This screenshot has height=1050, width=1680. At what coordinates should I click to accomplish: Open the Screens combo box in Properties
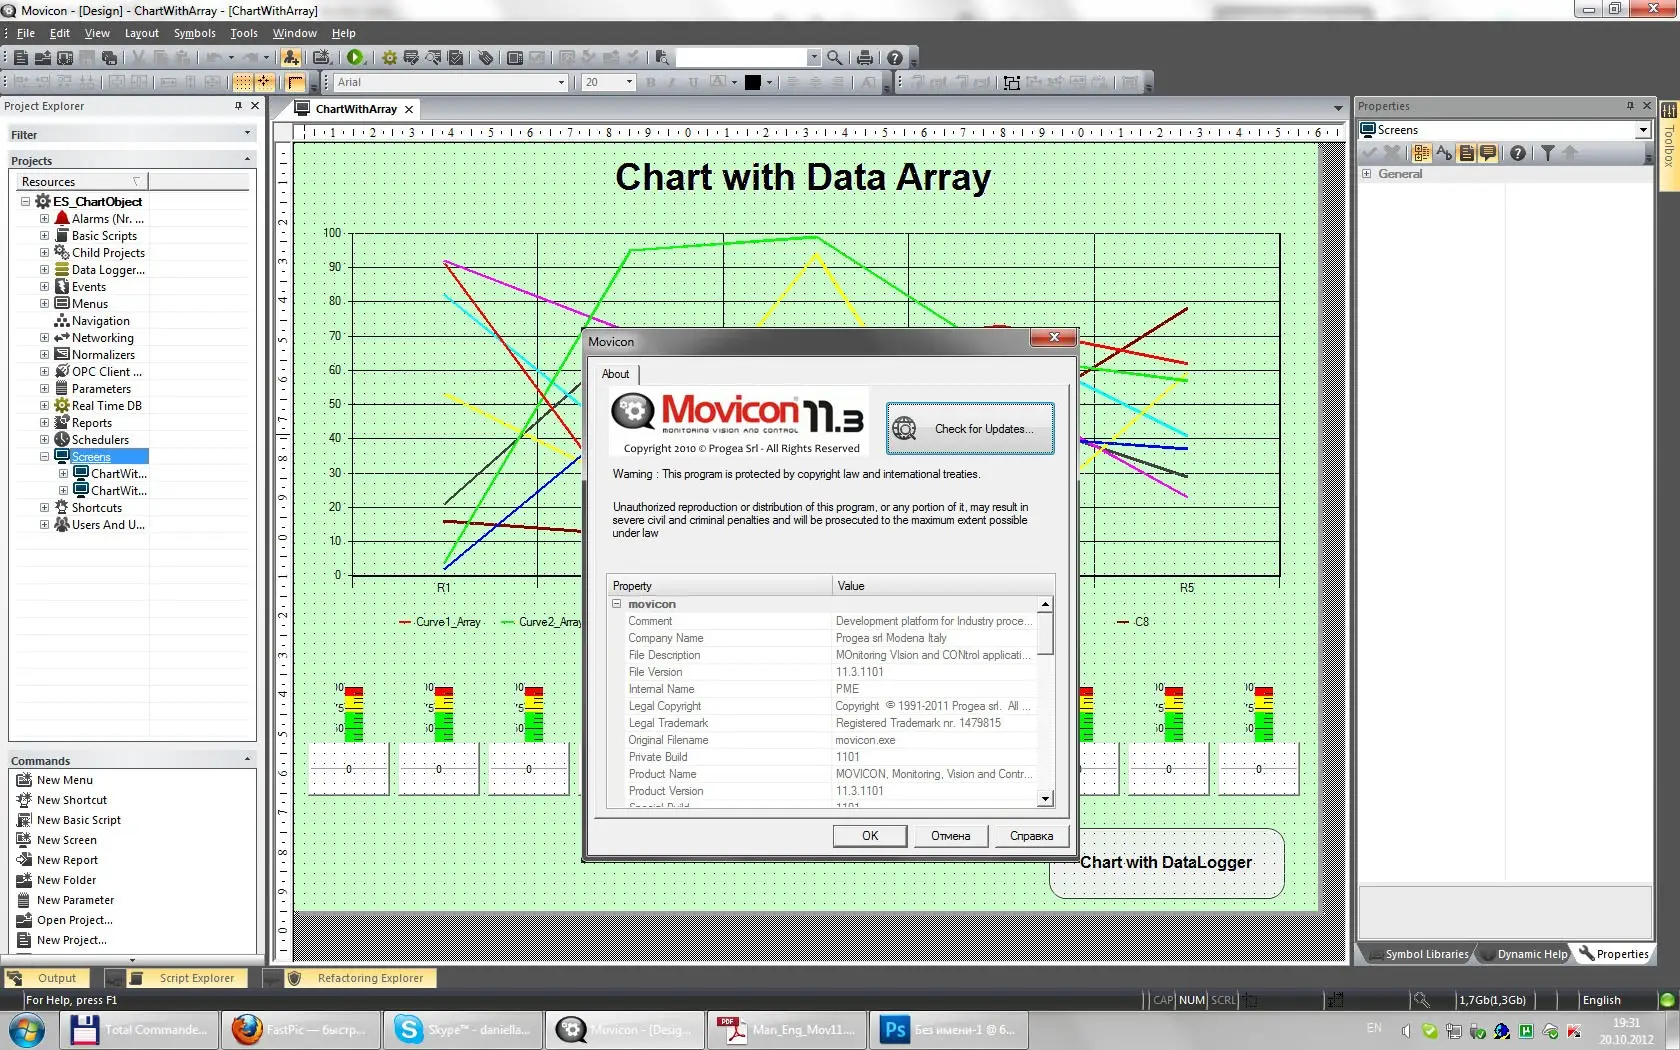click(x=1642, y=130)
